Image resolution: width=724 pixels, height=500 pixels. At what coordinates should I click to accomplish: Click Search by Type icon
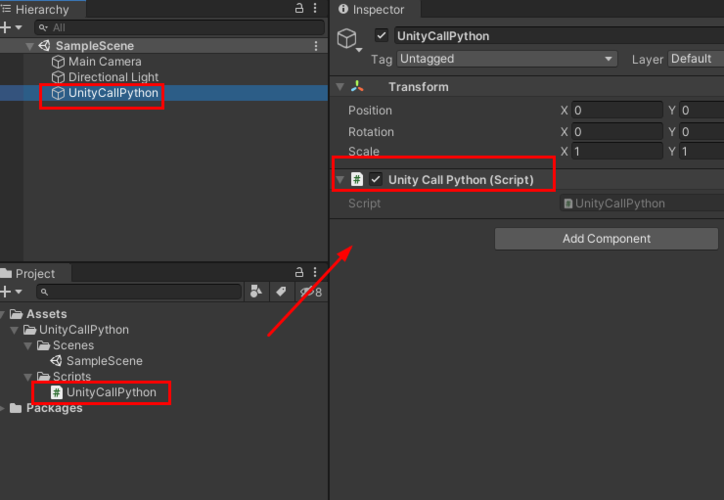pyautogui.click(x=256, y=292)
